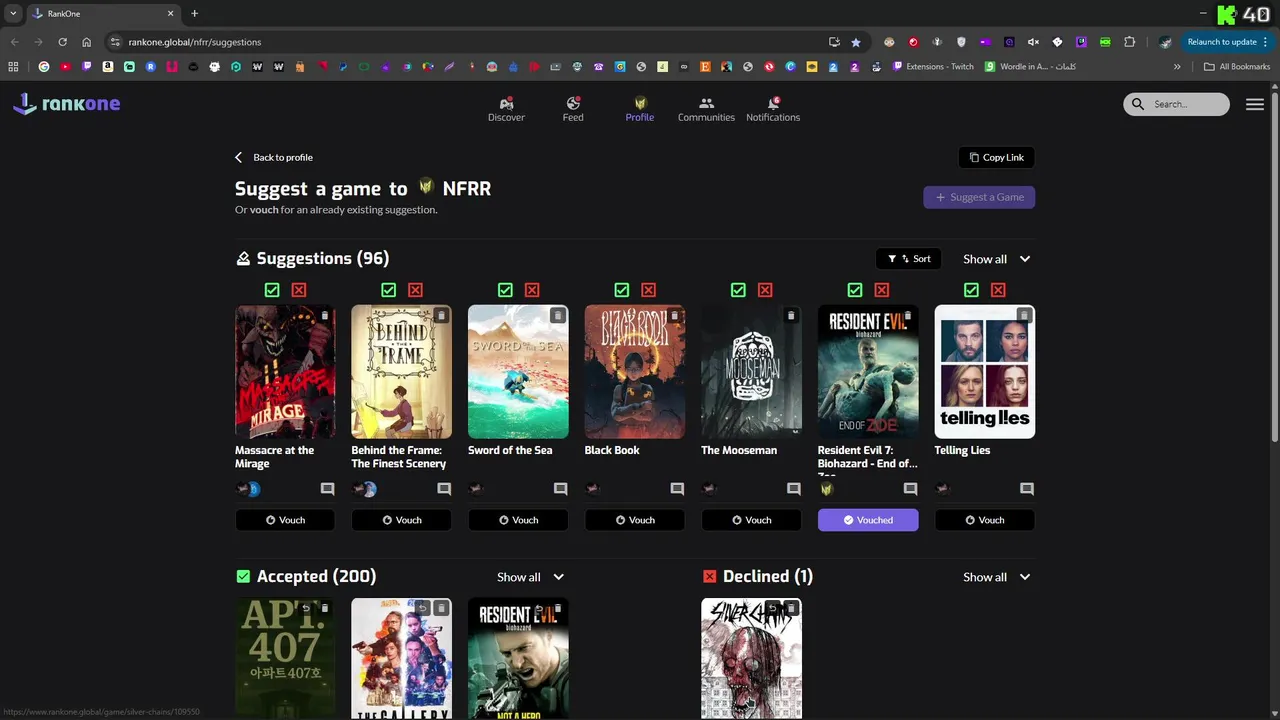Accept Behind the Frame suggestion

tap(389, 290)
